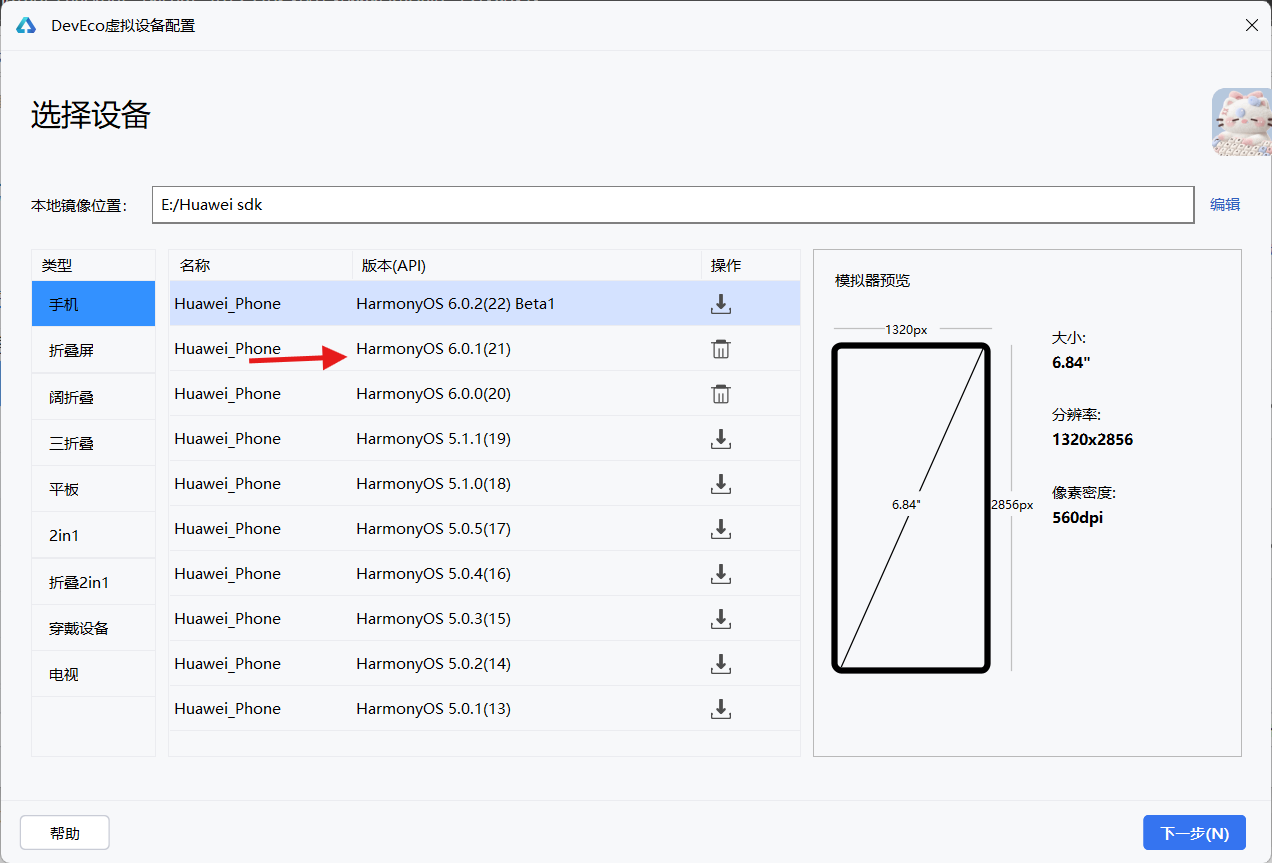Select row HarmonyOS 5.0.5(17)
1272x863 pixels.
point(484,528)
